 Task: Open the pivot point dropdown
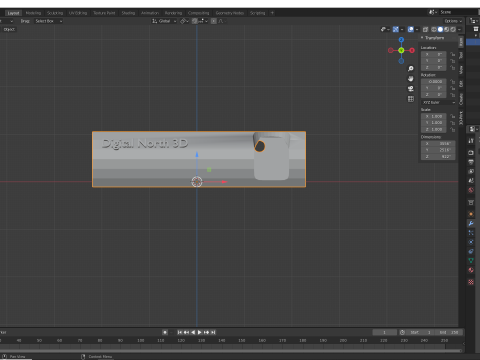(184, 21)
